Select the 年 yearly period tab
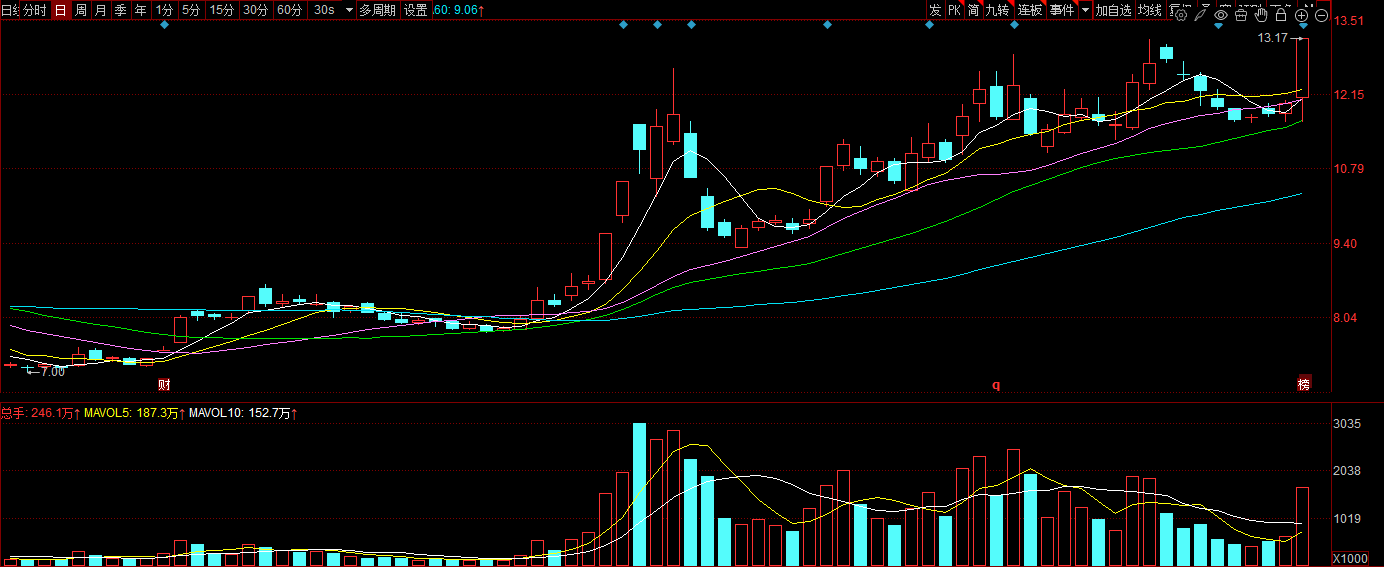Viewport: 1384px width, 567px height. click(x=141, y=10)
